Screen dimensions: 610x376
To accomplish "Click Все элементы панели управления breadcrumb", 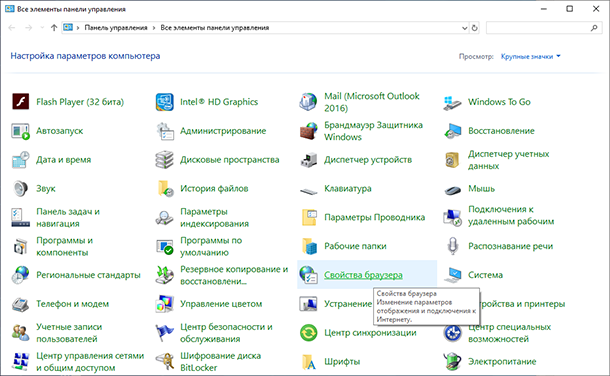I will click(x=215, y=28).
